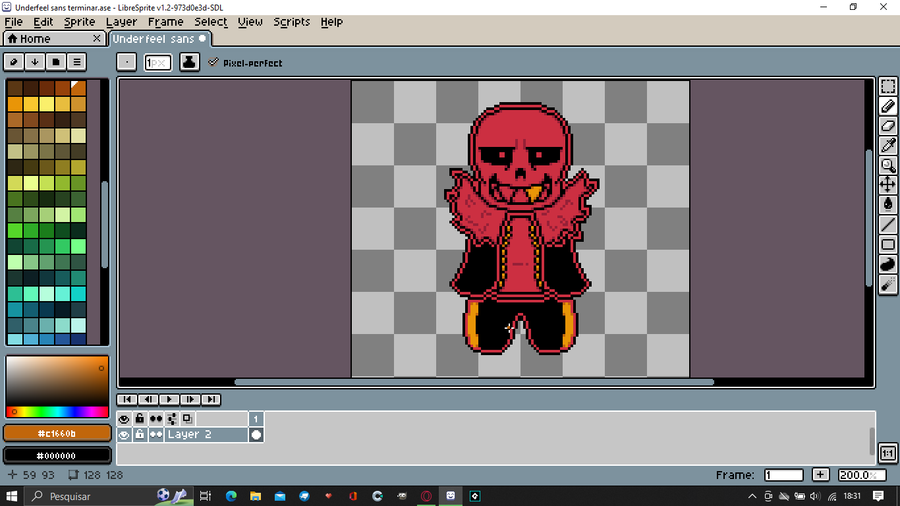Open the palette options menu icon
Image resolution: width=900 pixels, height=506 pixels.
pos(77,62)
